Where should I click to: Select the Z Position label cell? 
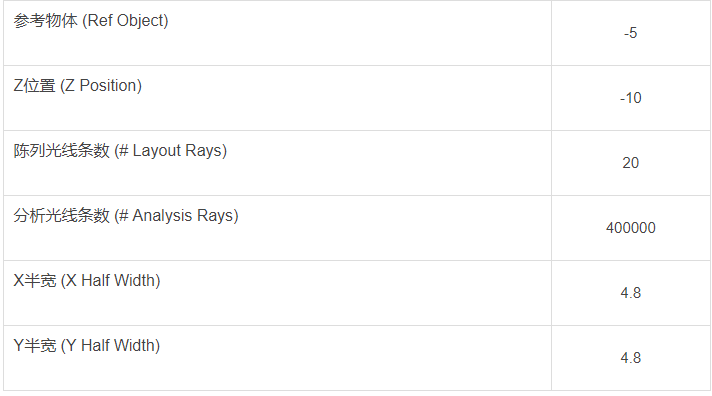pos(277,98)
